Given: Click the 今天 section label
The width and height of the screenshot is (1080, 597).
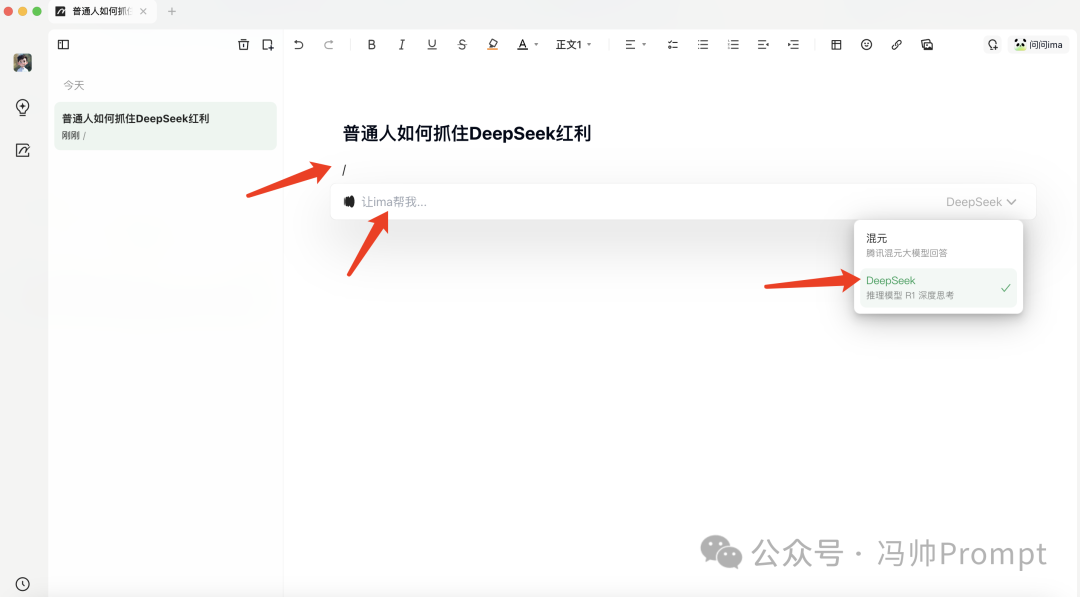Looking at the screenshot, I should point(74,85).
